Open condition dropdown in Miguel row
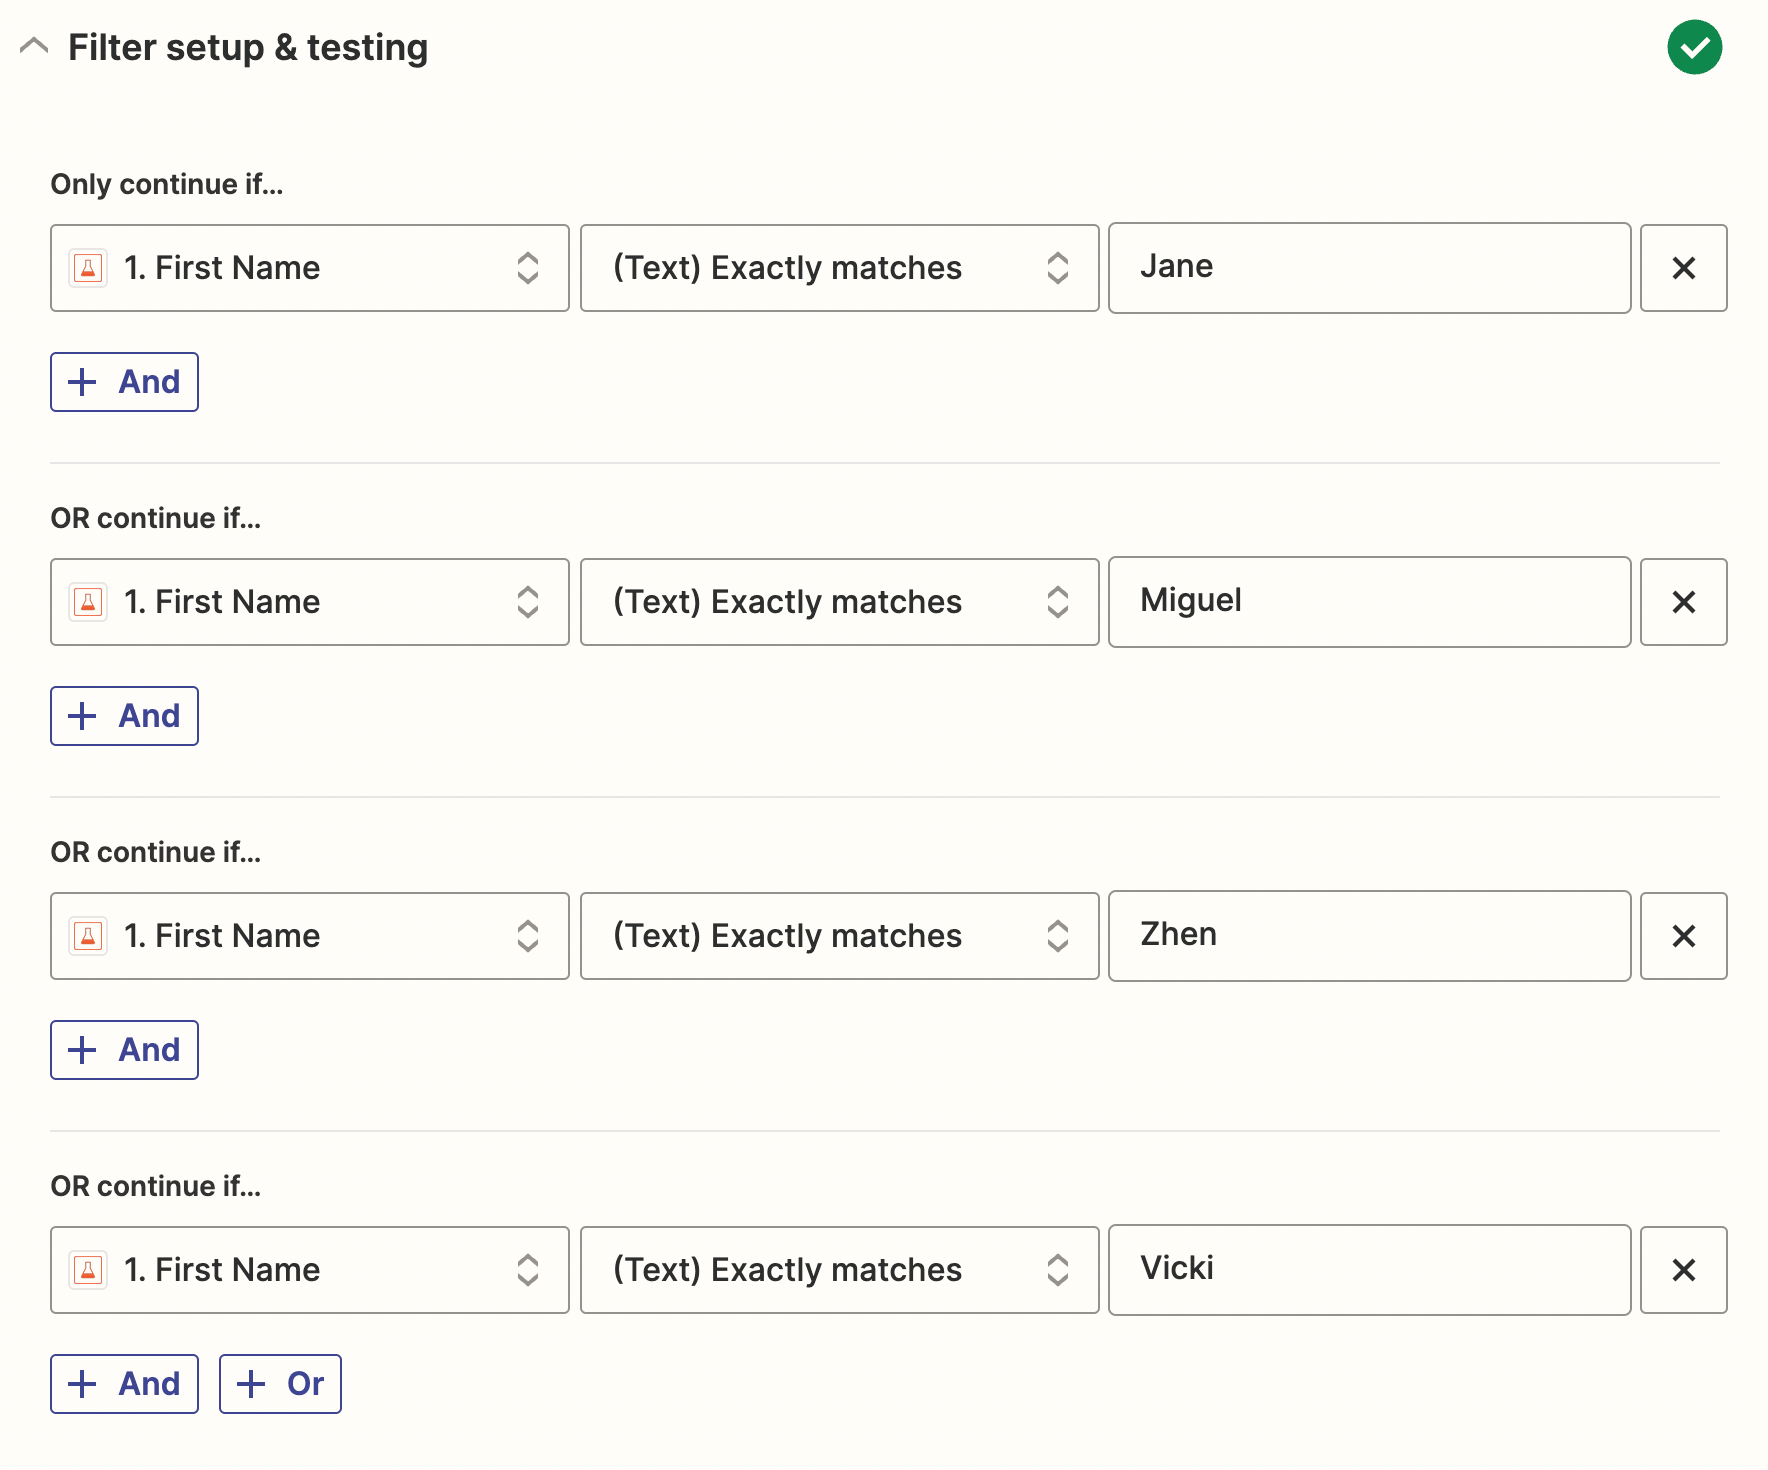The height and width of the screenshot is (1470, 1768). click(x=840, y=602)
